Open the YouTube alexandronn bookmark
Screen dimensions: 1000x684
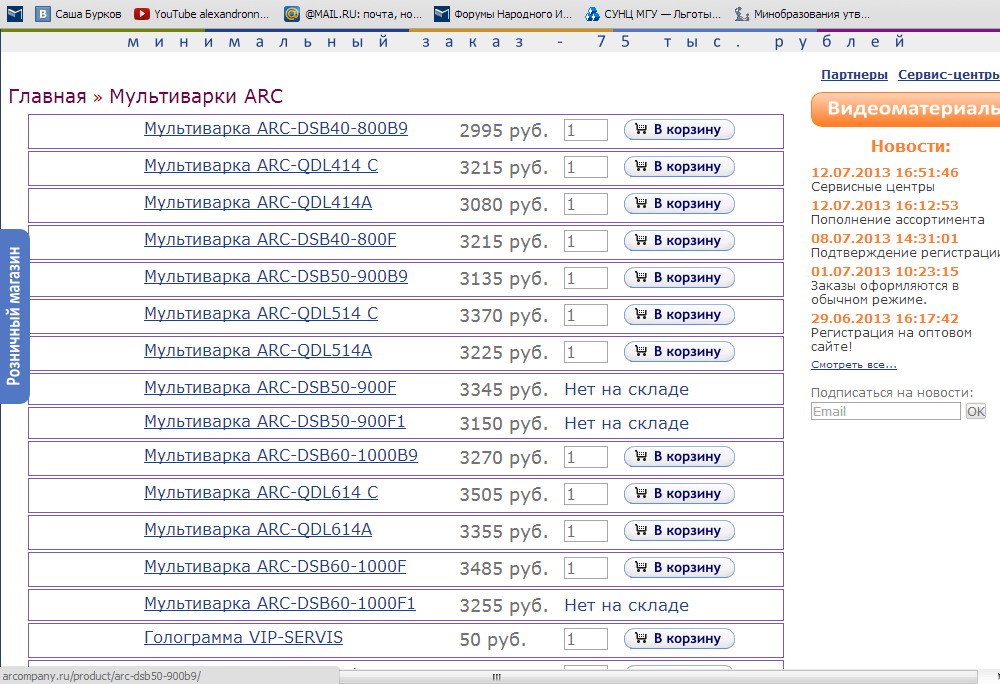202,13
